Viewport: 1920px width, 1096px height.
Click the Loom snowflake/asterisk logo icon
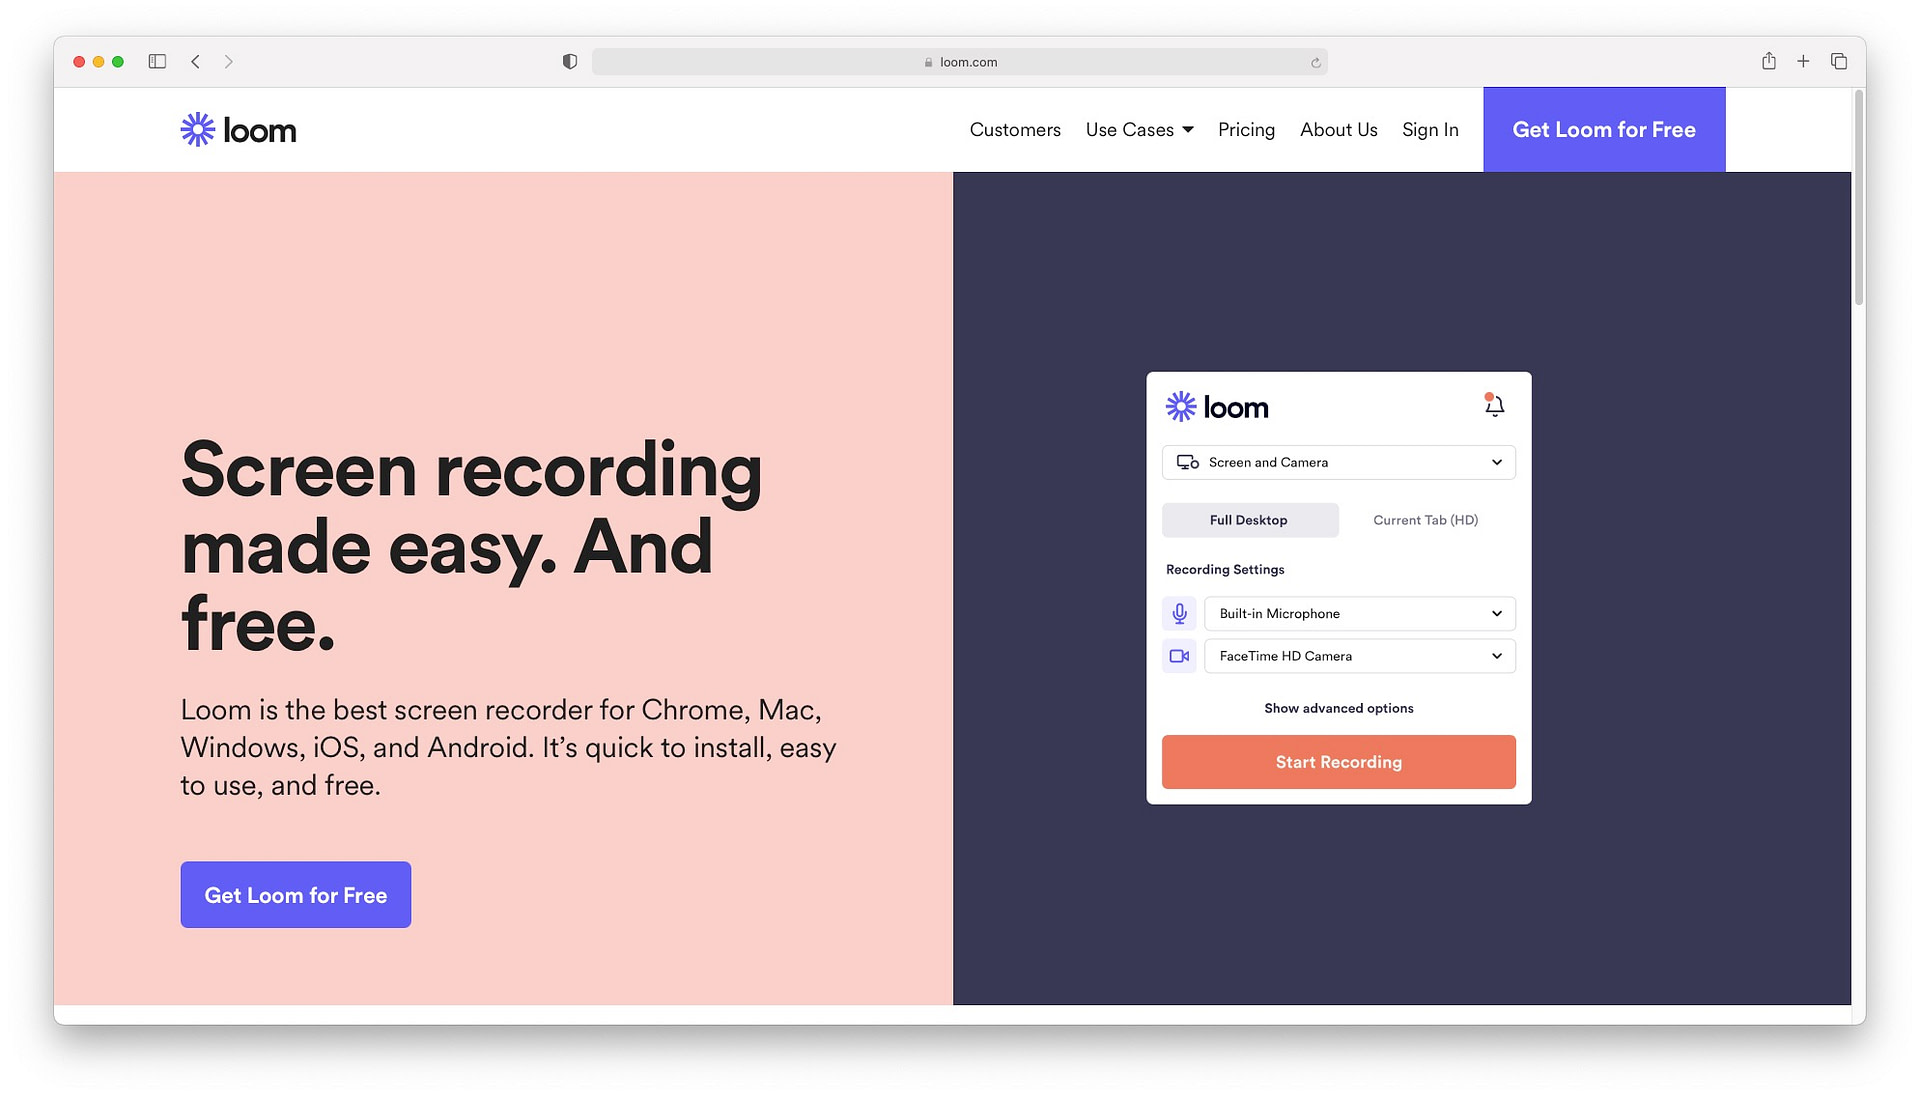click(196, 128)
